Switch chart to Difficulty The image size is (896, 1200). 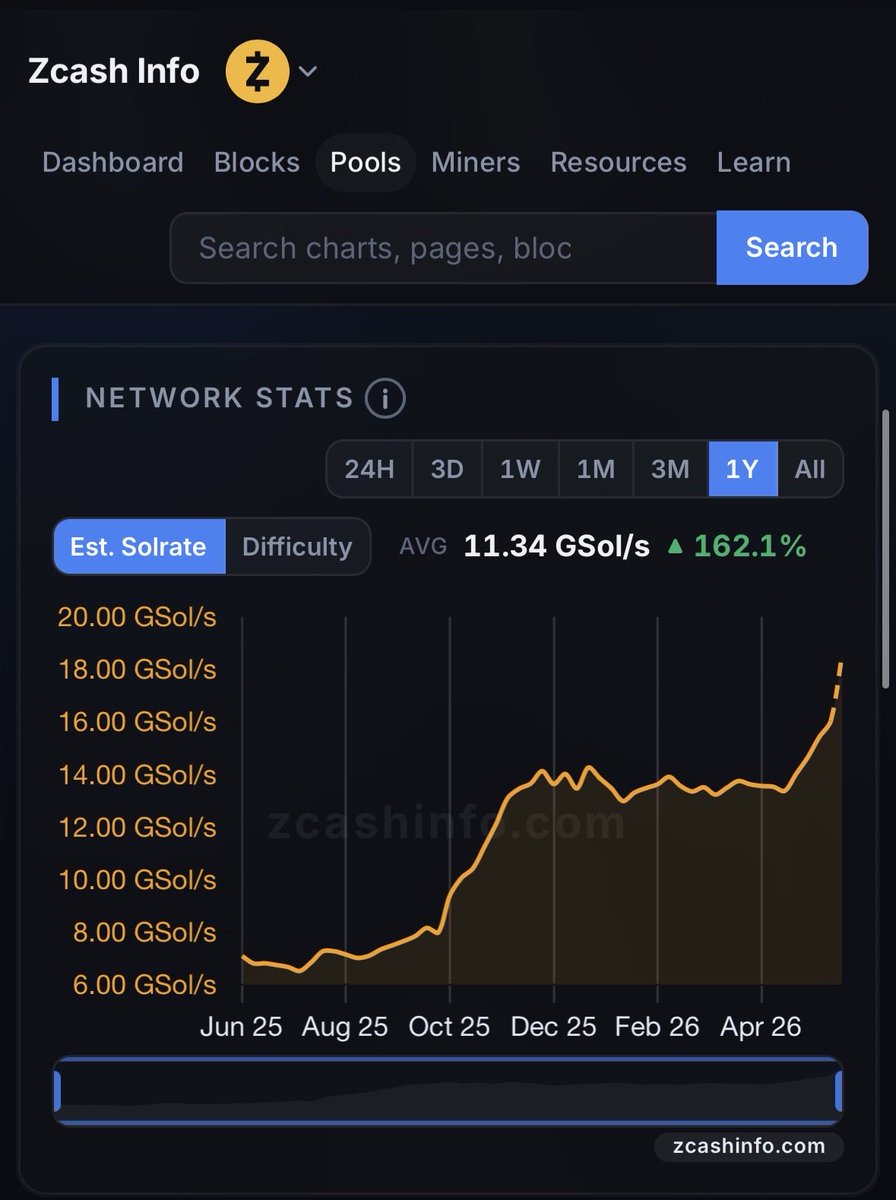(298, 546)
